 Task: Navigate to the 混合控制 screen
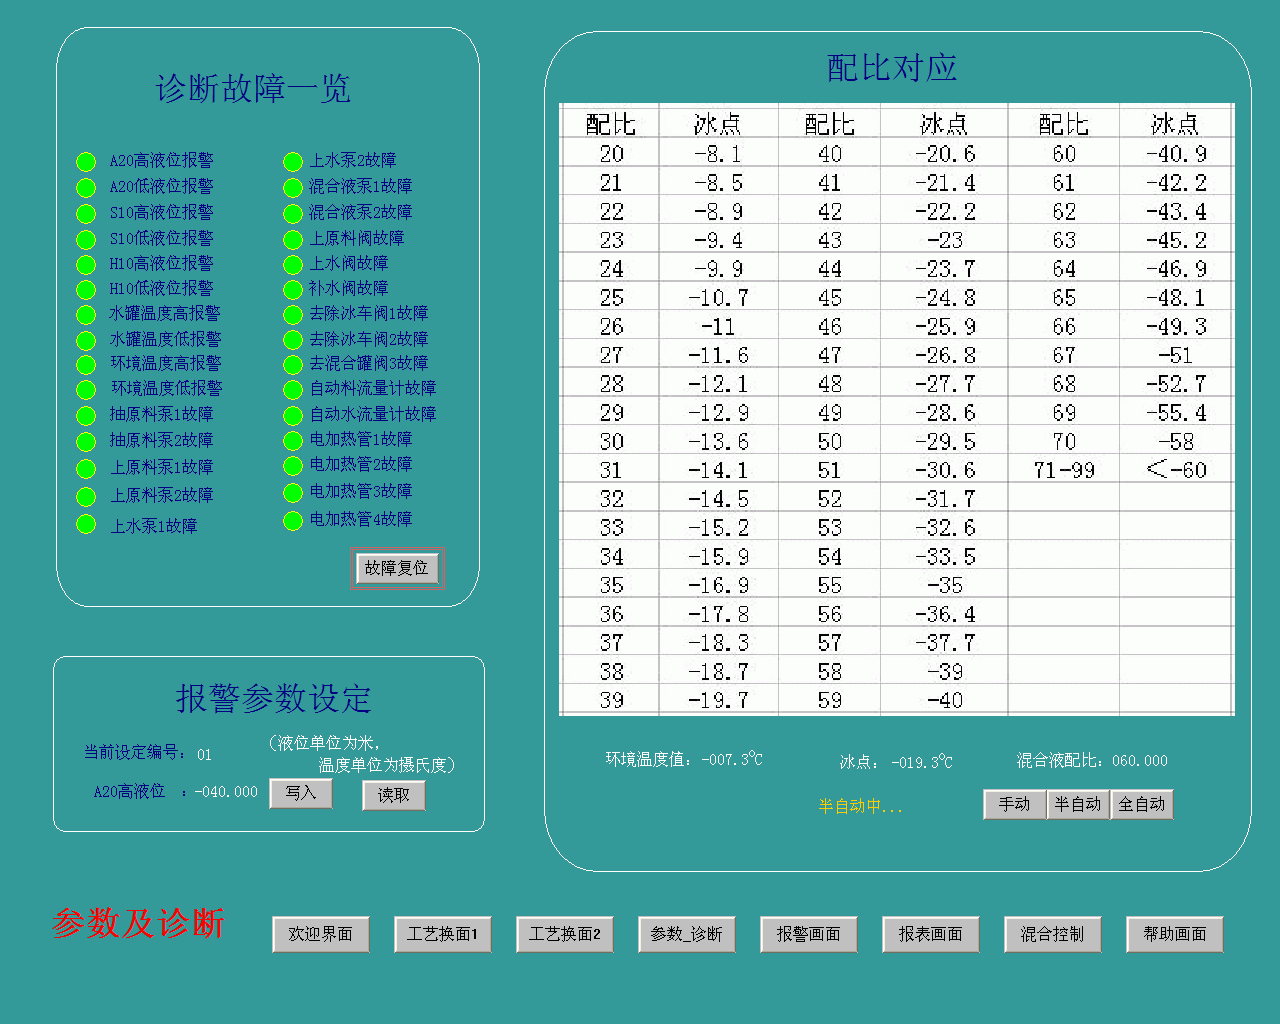1052,934
